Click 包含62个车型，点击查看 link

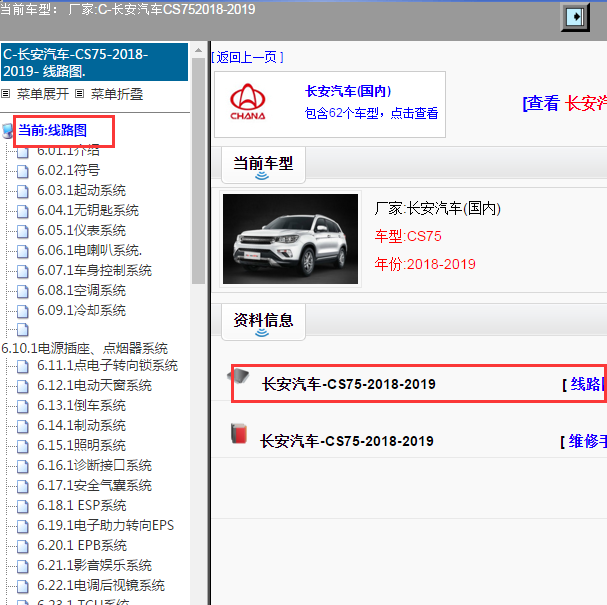371,113
